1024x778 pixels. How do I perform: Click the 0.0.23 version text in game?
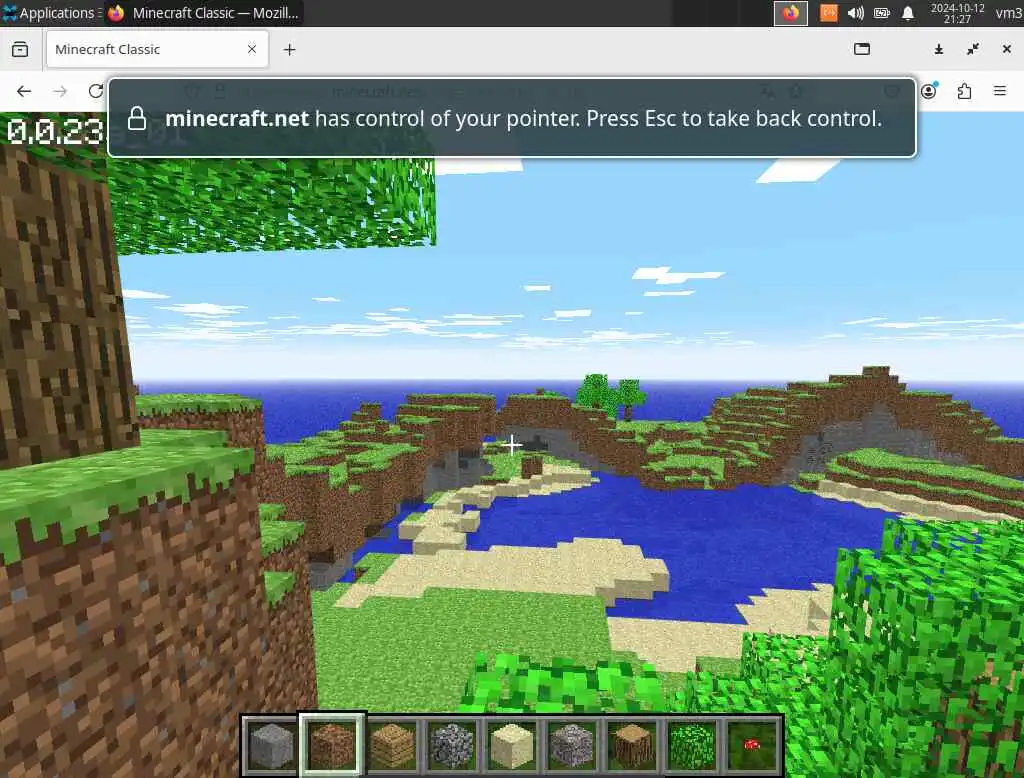[55, 132]
